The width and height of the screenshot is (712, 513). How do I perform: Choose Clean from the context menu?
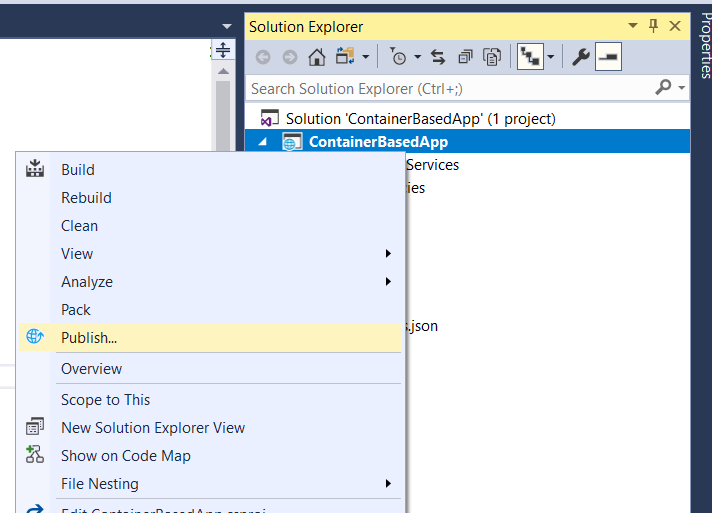click(x=210, y=226)
